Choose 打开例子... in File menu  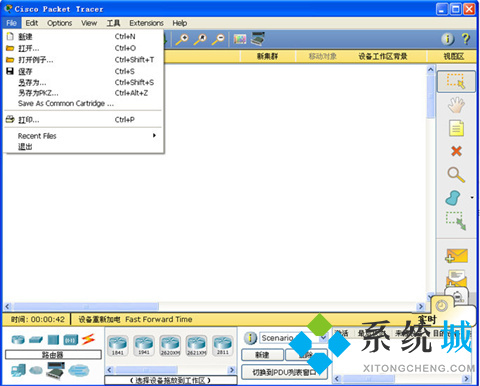(83, 60)
